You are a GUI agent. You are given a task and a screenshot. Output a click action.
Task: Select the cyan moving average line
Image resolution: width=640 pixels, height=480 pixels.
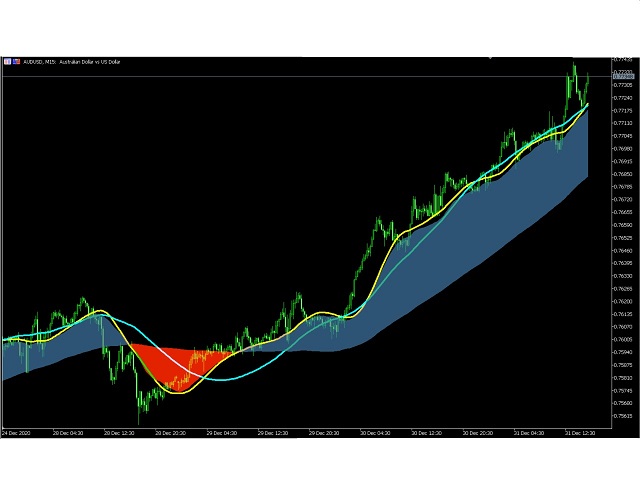(x=222, y=380)
